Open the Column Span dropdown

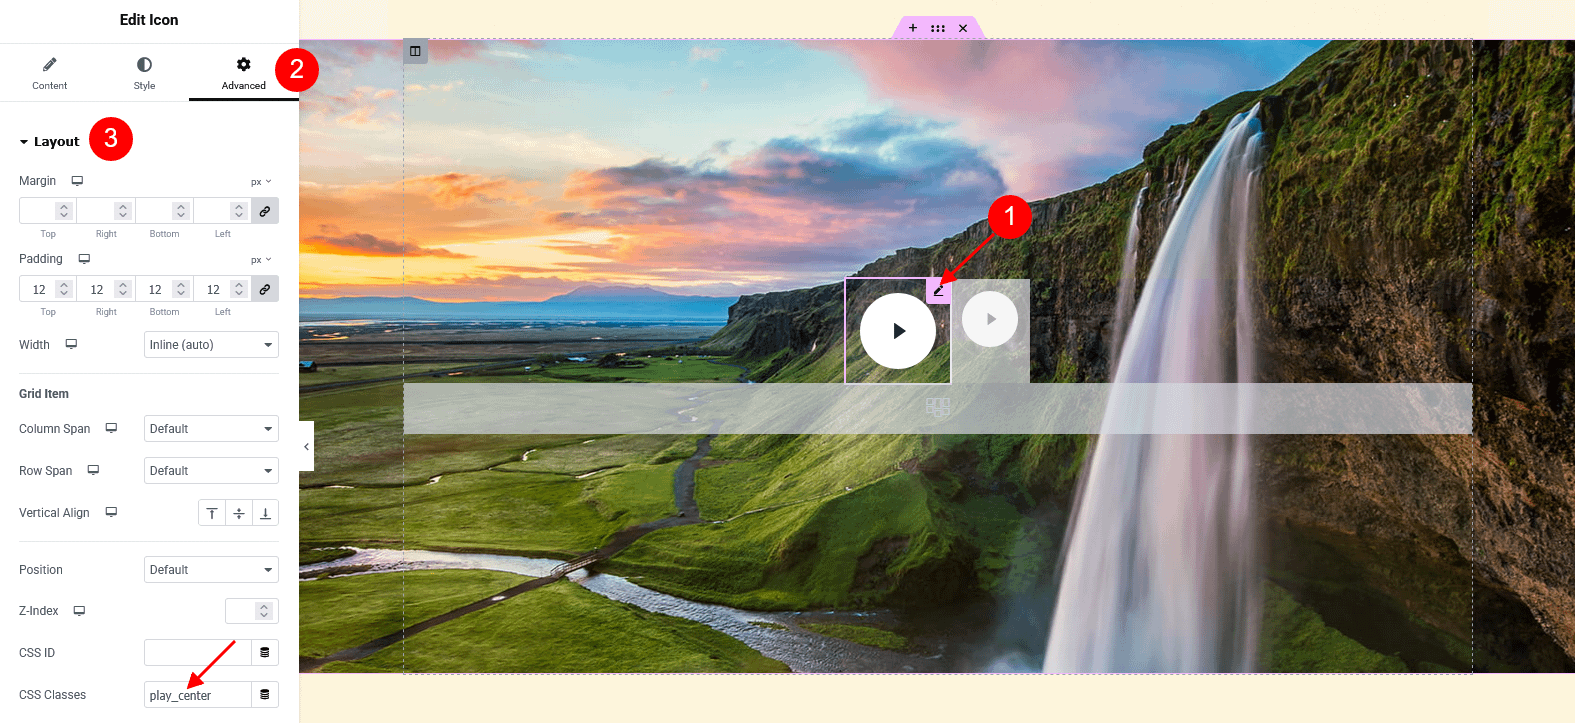pyautogui.click(x=211, y=429)
